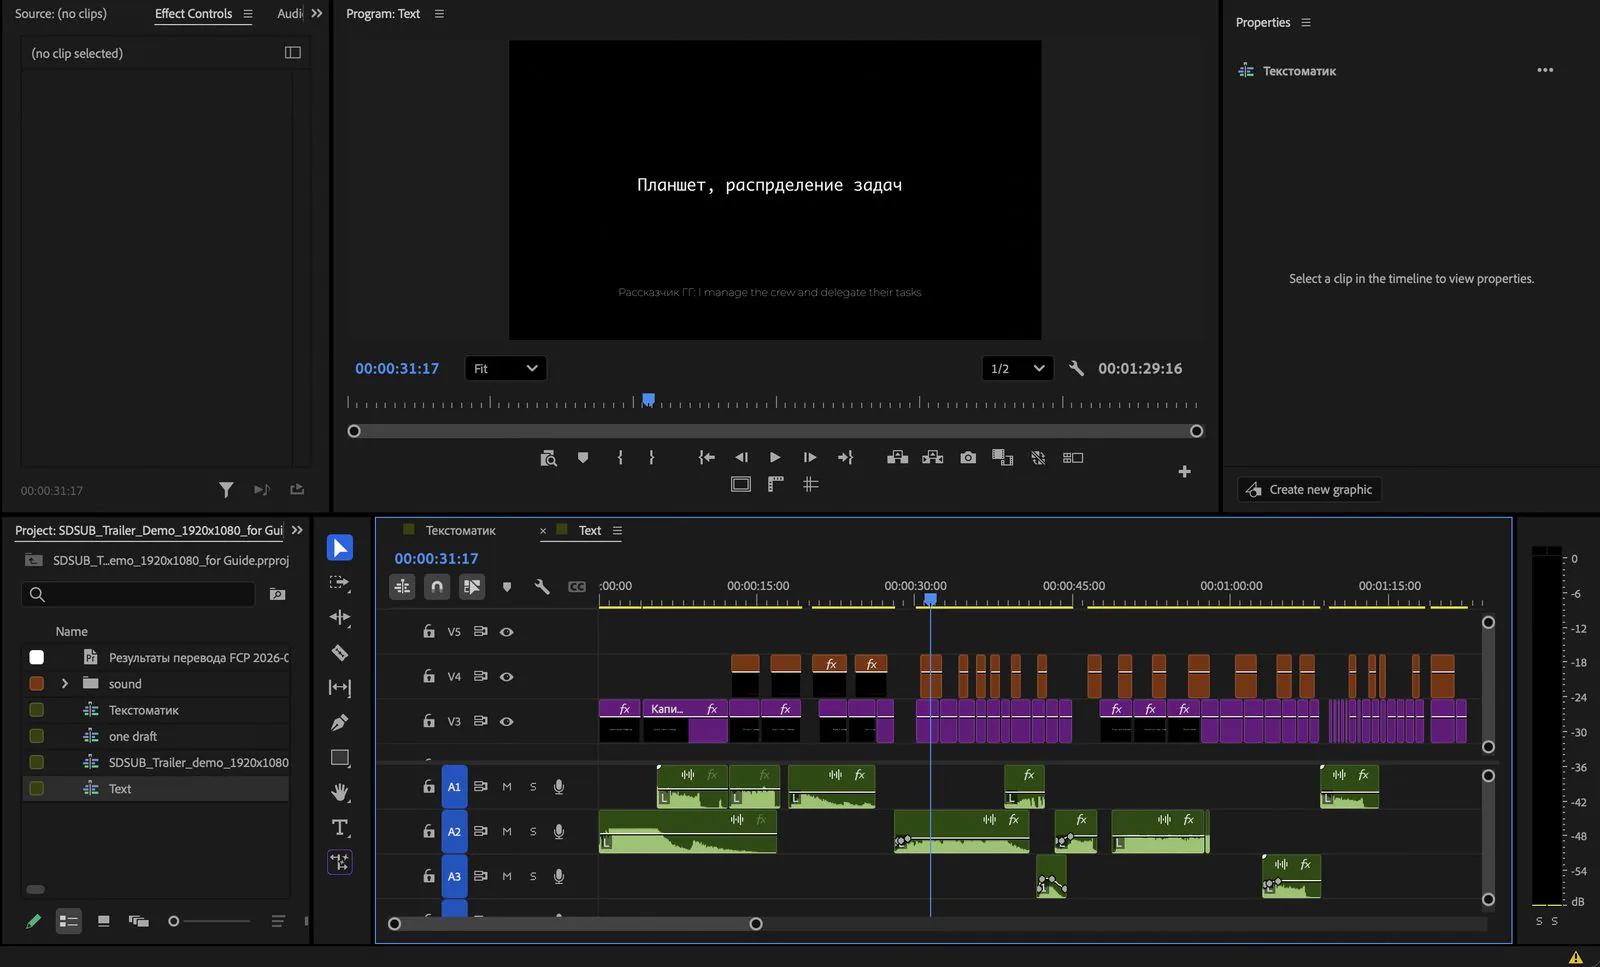Click Mark Out bracket icon
This screenshot has height=967, width=1600.
pos(652,457)
